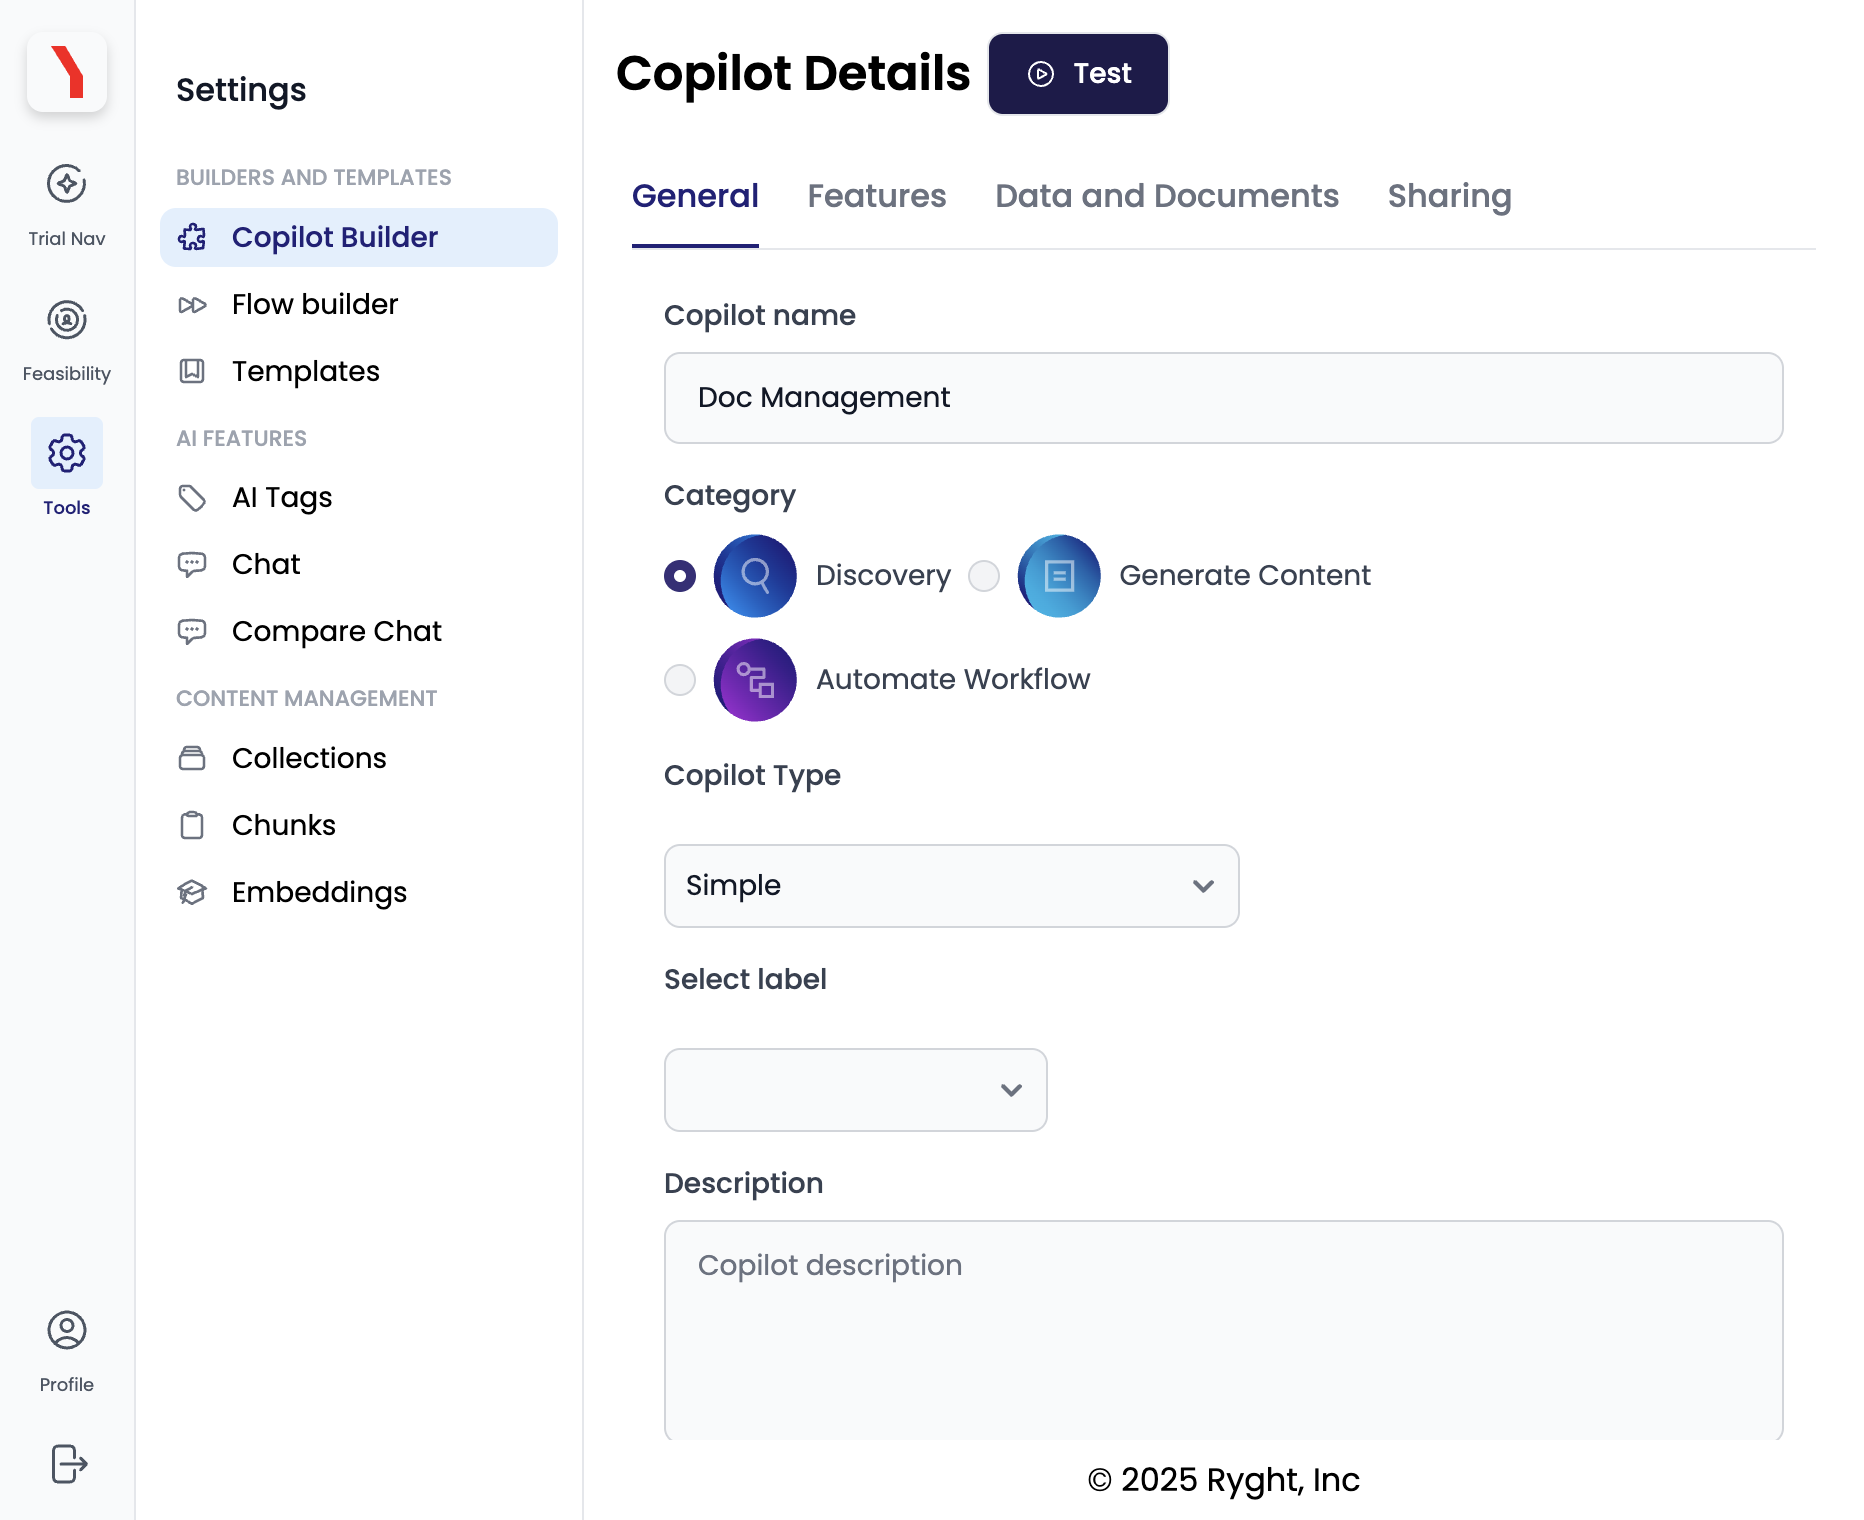Open the Profile icon in the rail

coord(67,1330)
